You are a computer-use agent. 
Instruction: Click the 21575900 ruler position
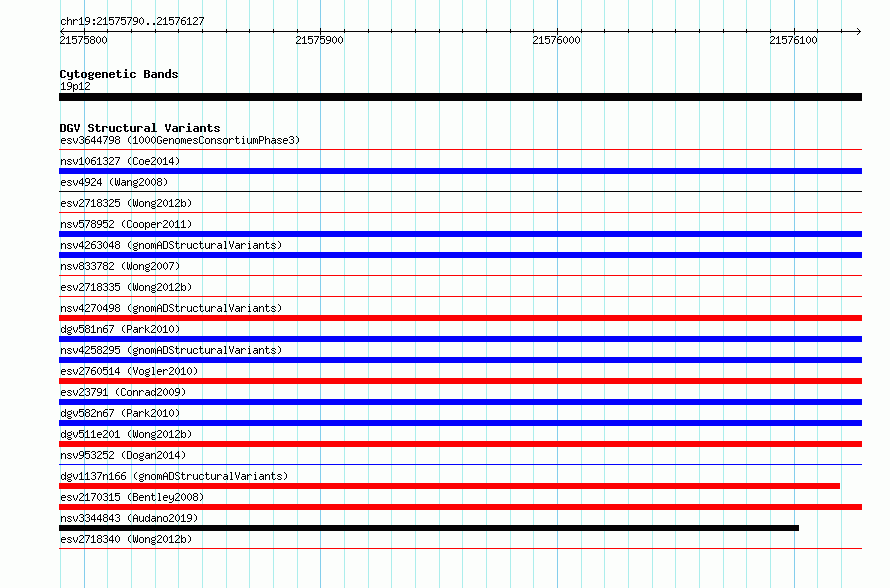tap(320, 40)
